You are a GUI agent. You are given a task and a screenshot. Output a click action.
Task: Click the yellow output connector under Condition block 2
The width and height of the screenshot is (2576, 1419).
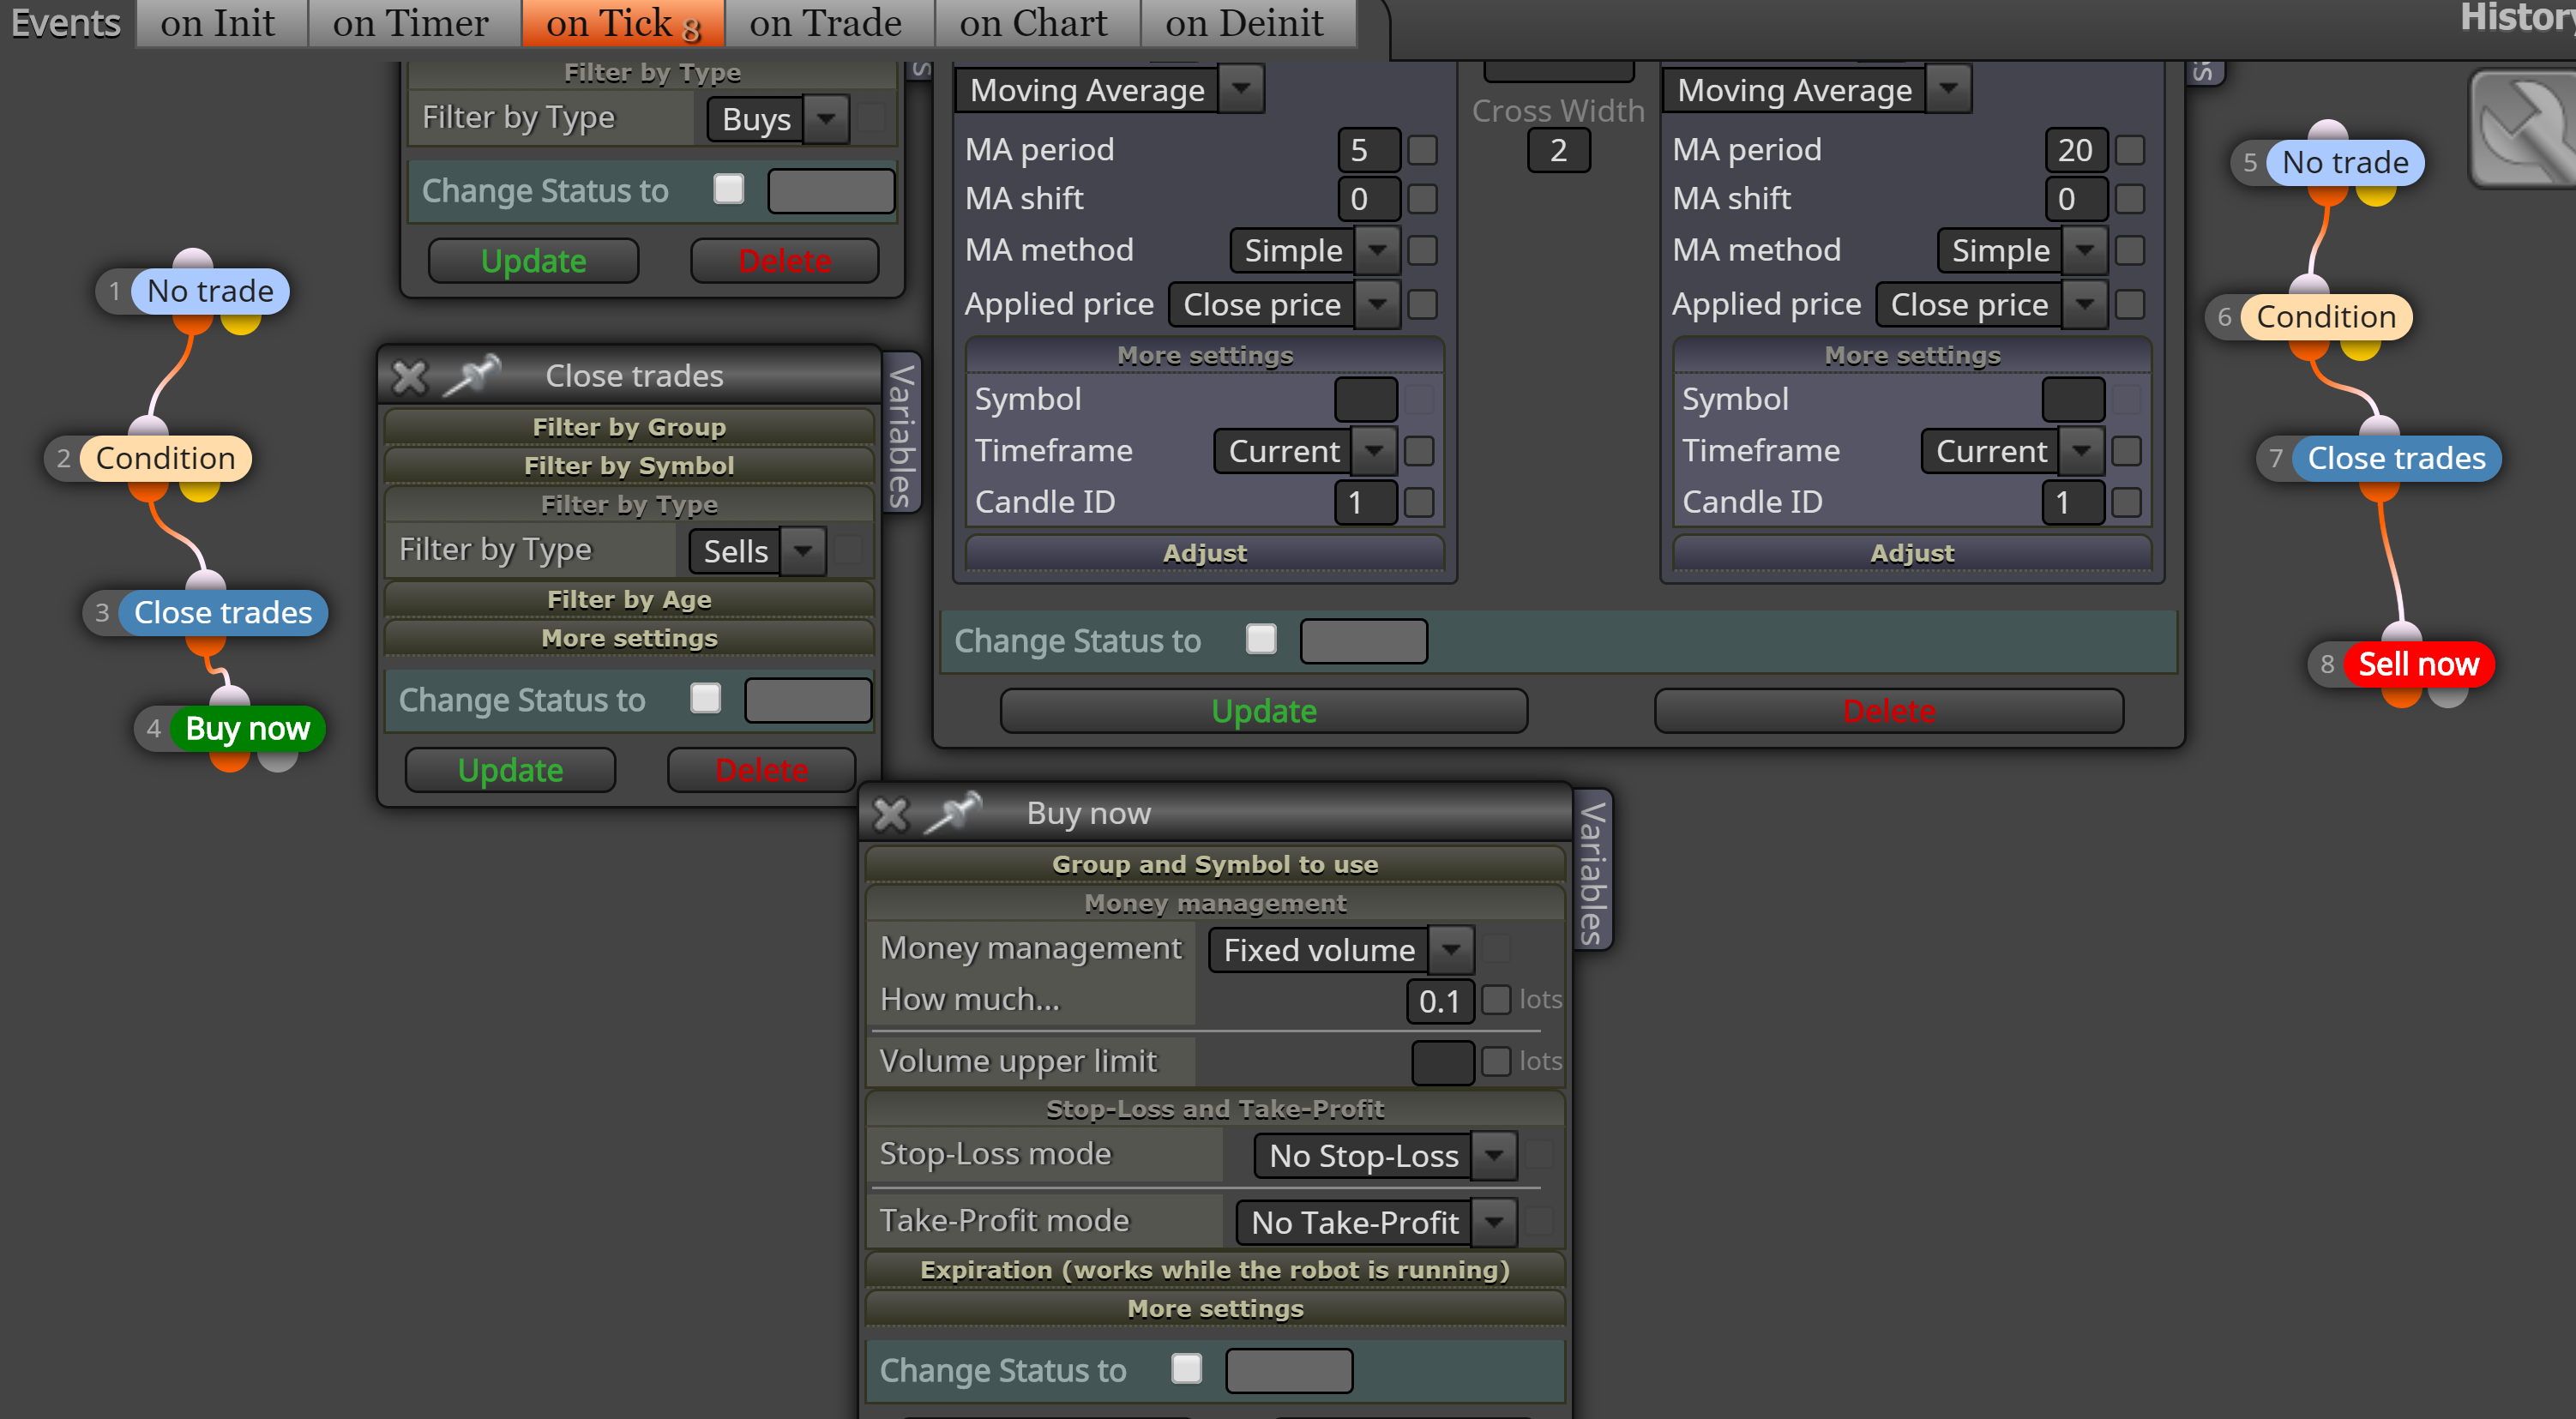point(199,490)
